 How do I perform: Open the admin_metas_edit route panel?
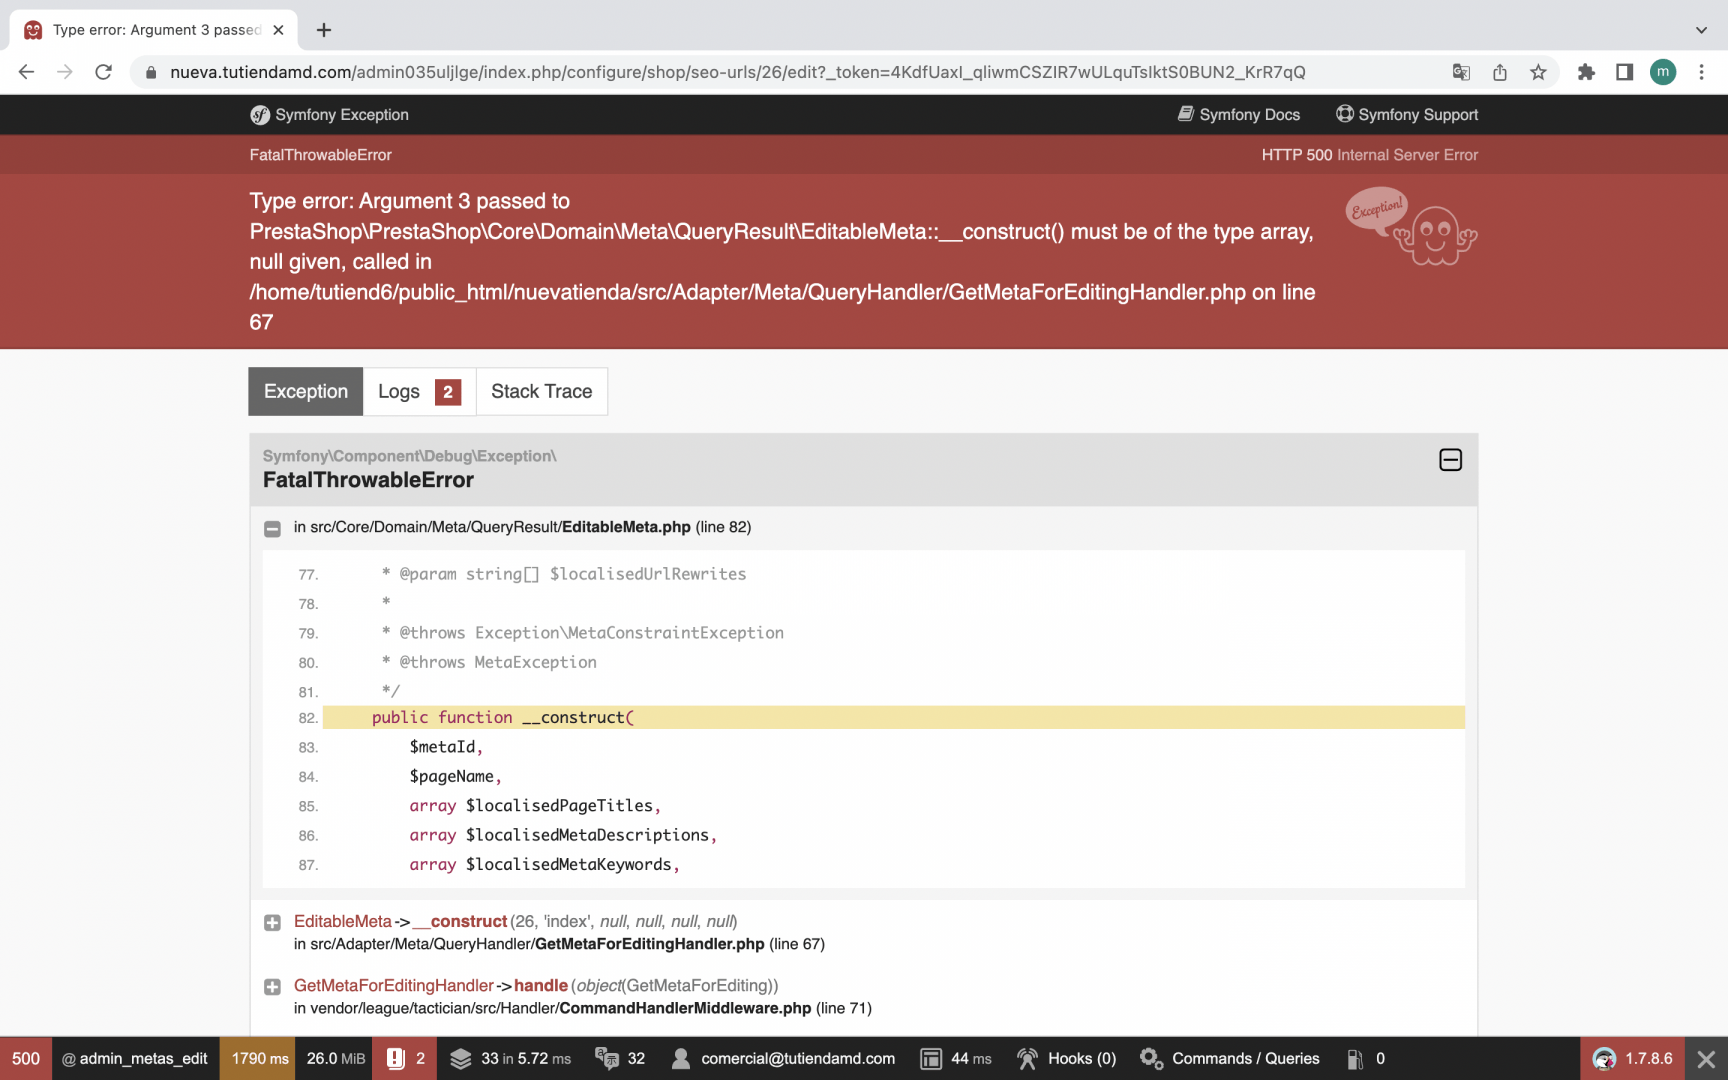(135, 1058)
